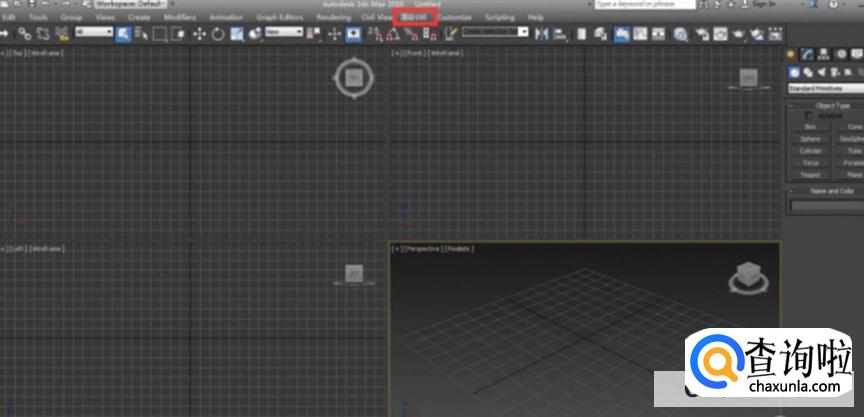The height and width of the screenshot is (417, 864).
Task: Click the Mirror tool icon
Action: click(542, 34)
